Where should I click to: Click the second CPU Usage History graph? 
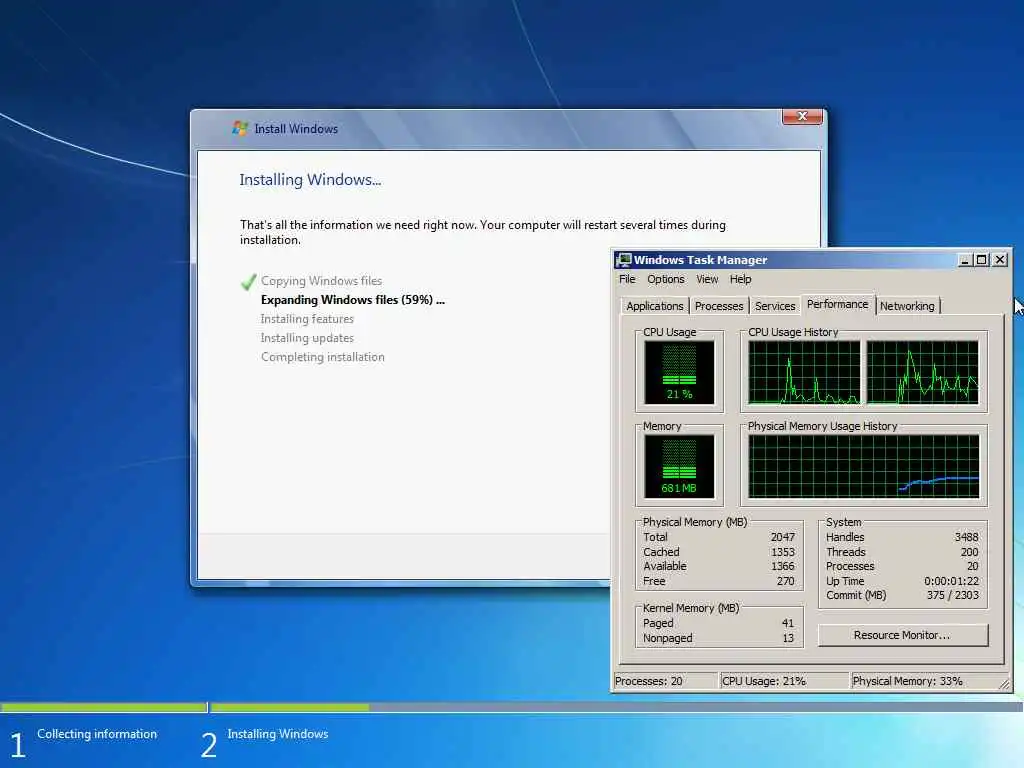click(923, 372)
